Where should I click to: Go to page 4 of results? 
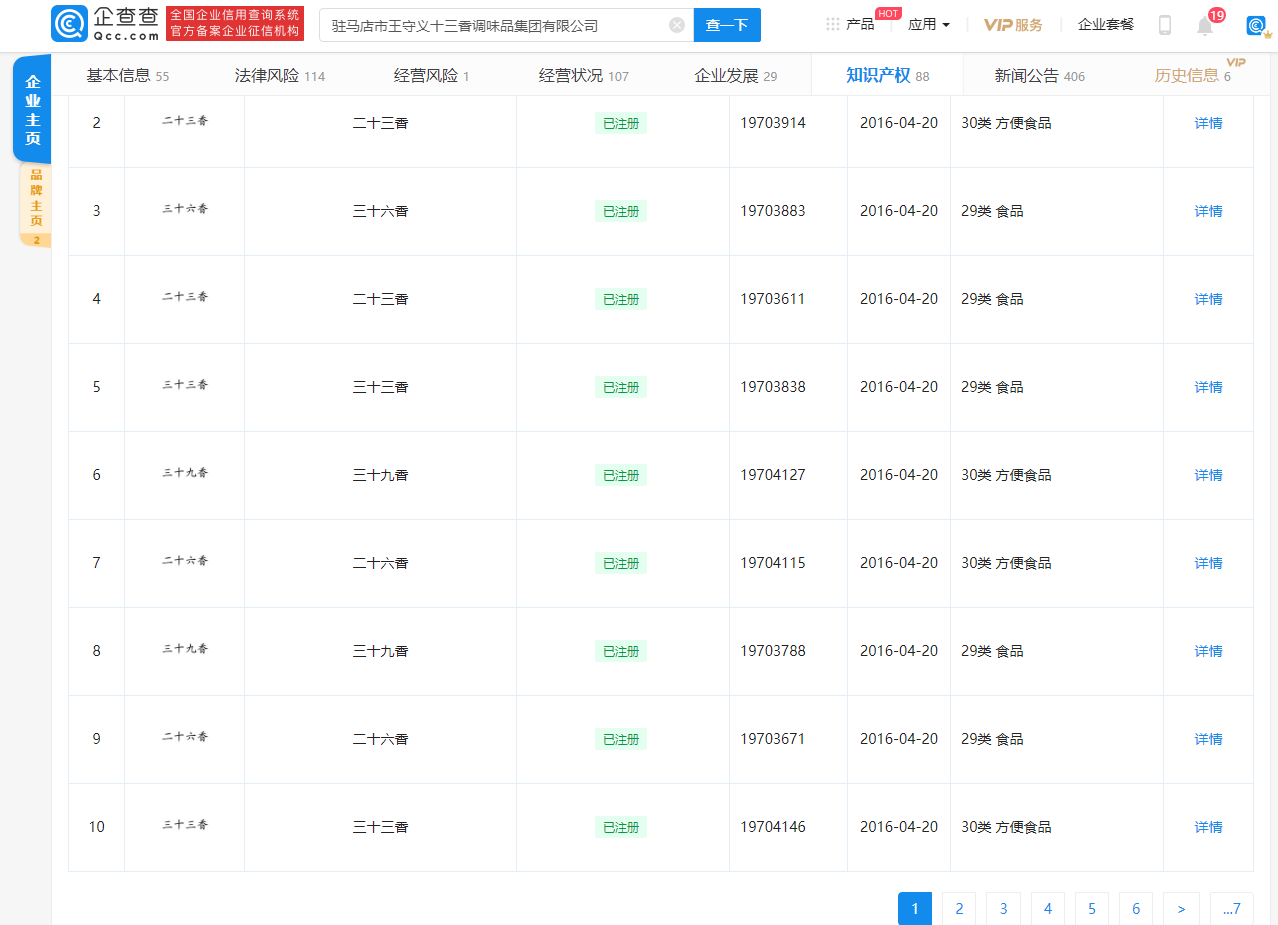coord(1047,908)
